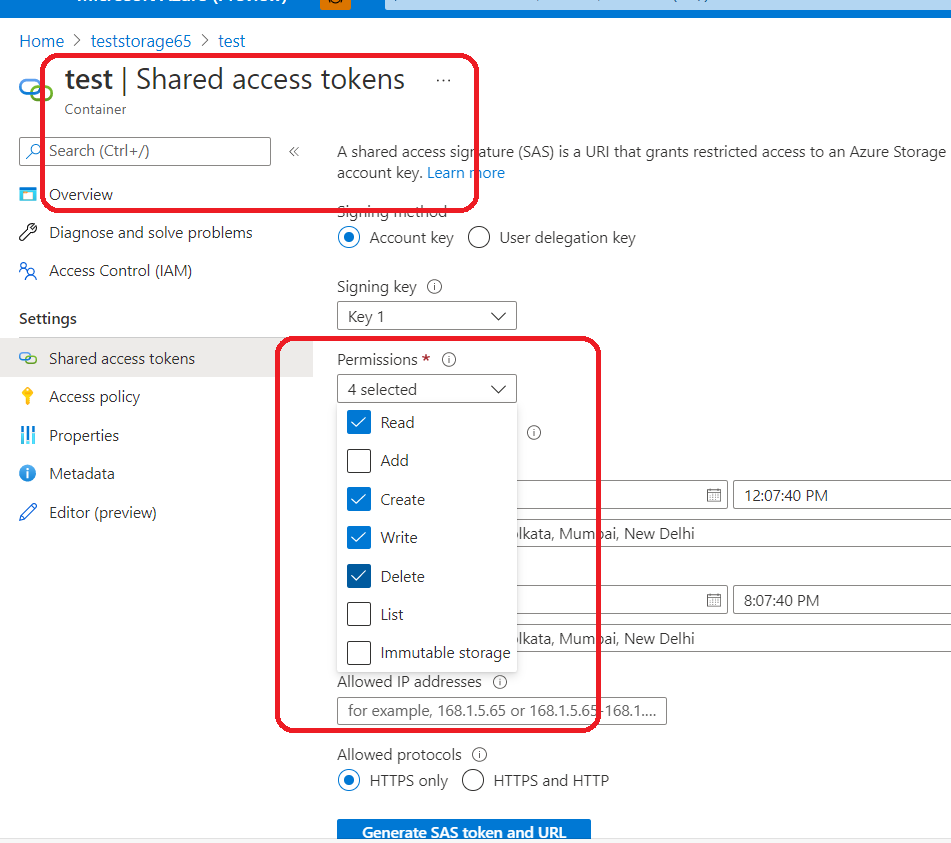Image resolution: width=951 pixels, height=843 pixels.
Task: Collapse the Permissions 4 selected dropdown
Action: tap(427, 389)
